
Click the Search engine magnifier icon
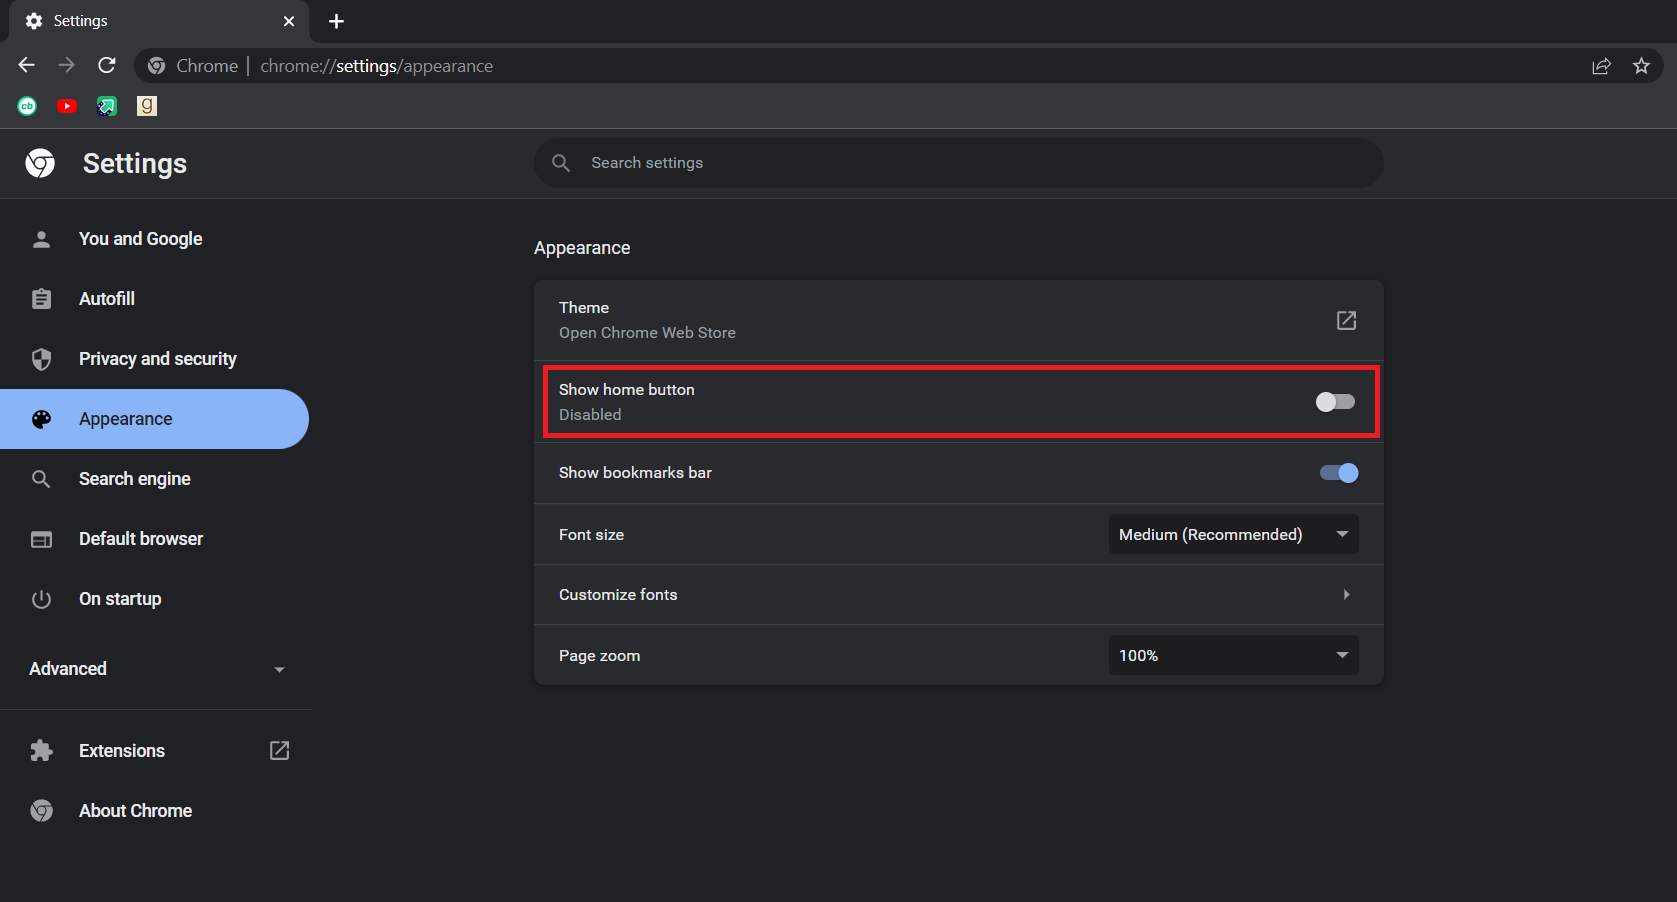pyautogui.click(x=41, y=479)
